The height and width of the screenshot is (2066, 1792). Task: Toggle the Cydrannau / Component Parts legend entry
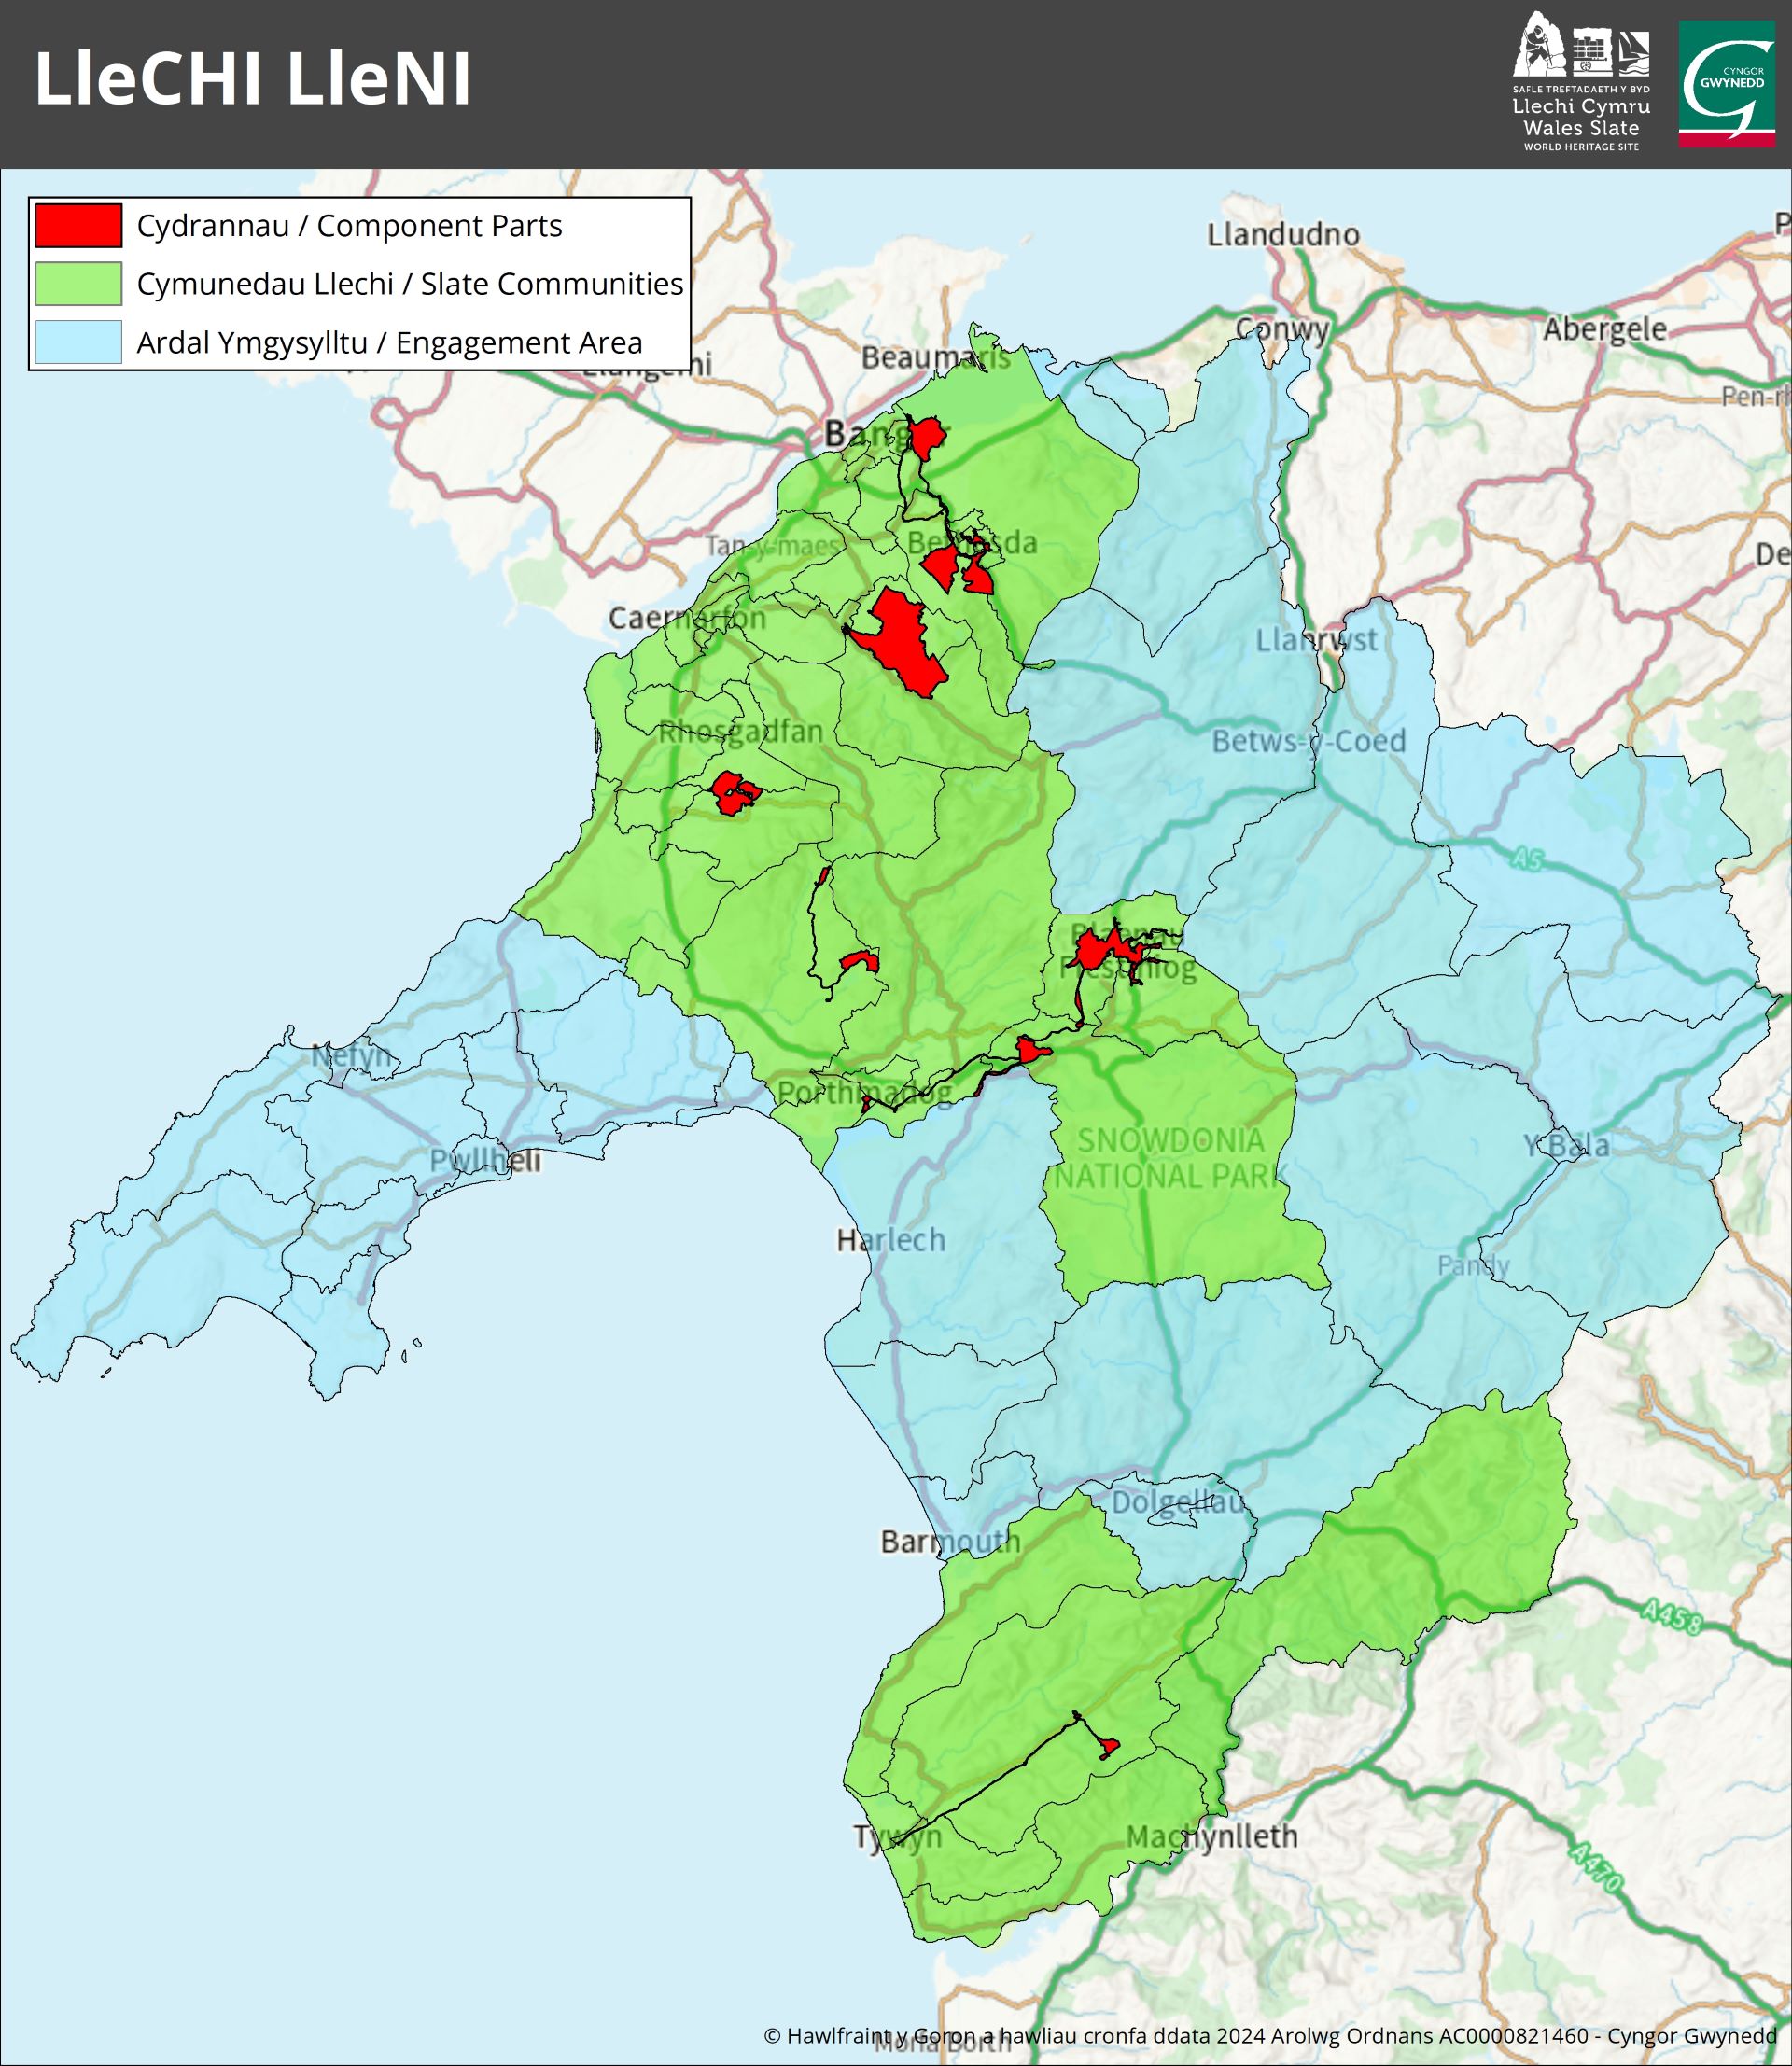(x=350, y=227)
